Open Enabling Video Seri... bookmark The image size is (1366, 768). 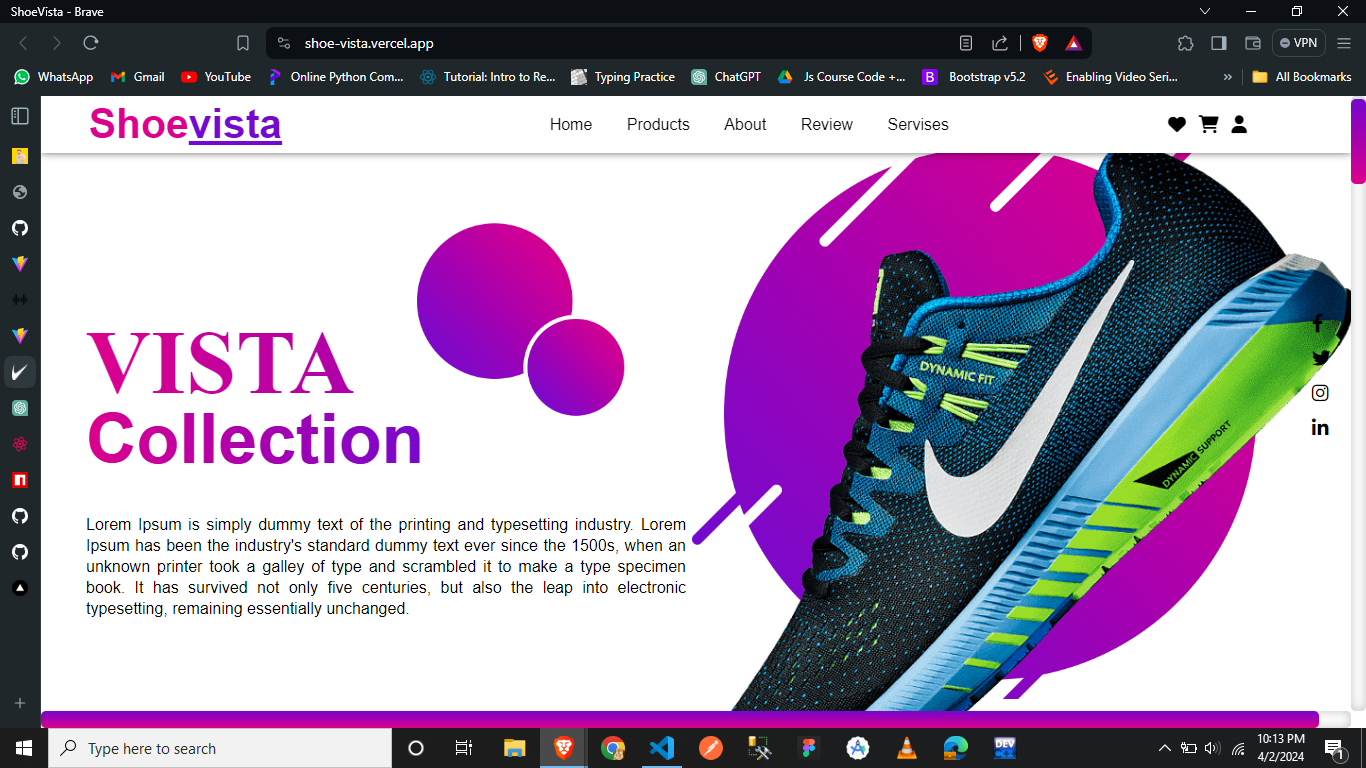(x=1111, y=76)
